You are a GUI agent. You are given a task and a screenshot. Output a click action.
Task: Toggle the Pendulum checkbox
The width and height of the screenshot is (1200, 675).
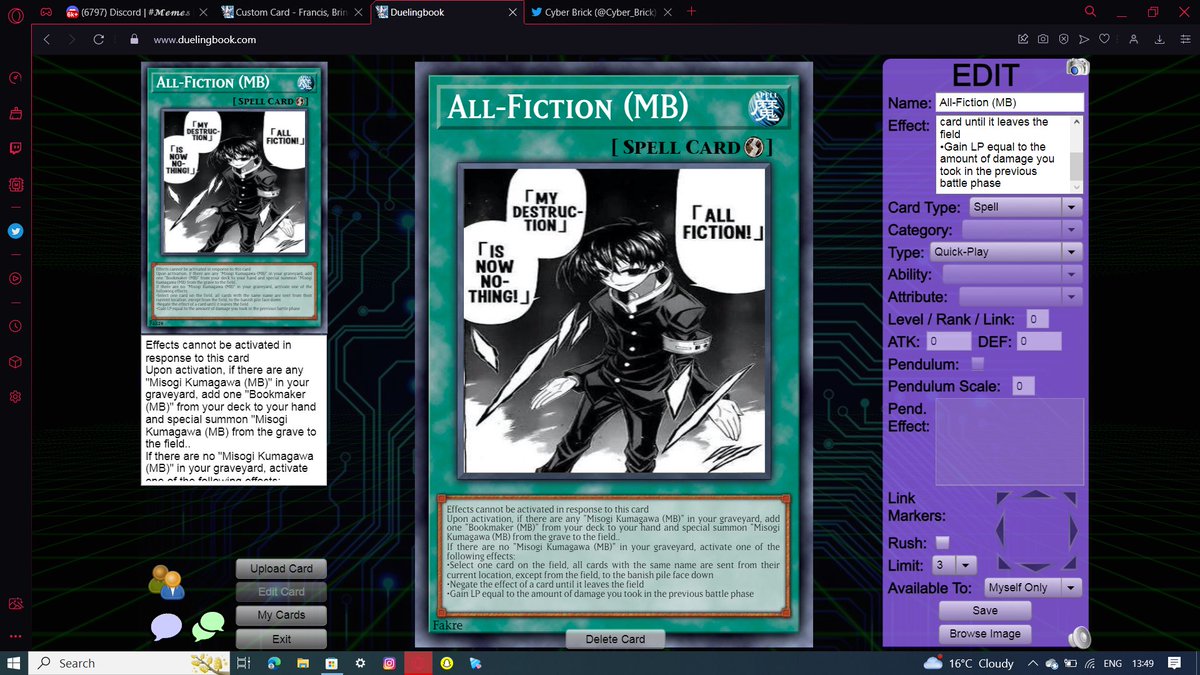click(978, 363)
